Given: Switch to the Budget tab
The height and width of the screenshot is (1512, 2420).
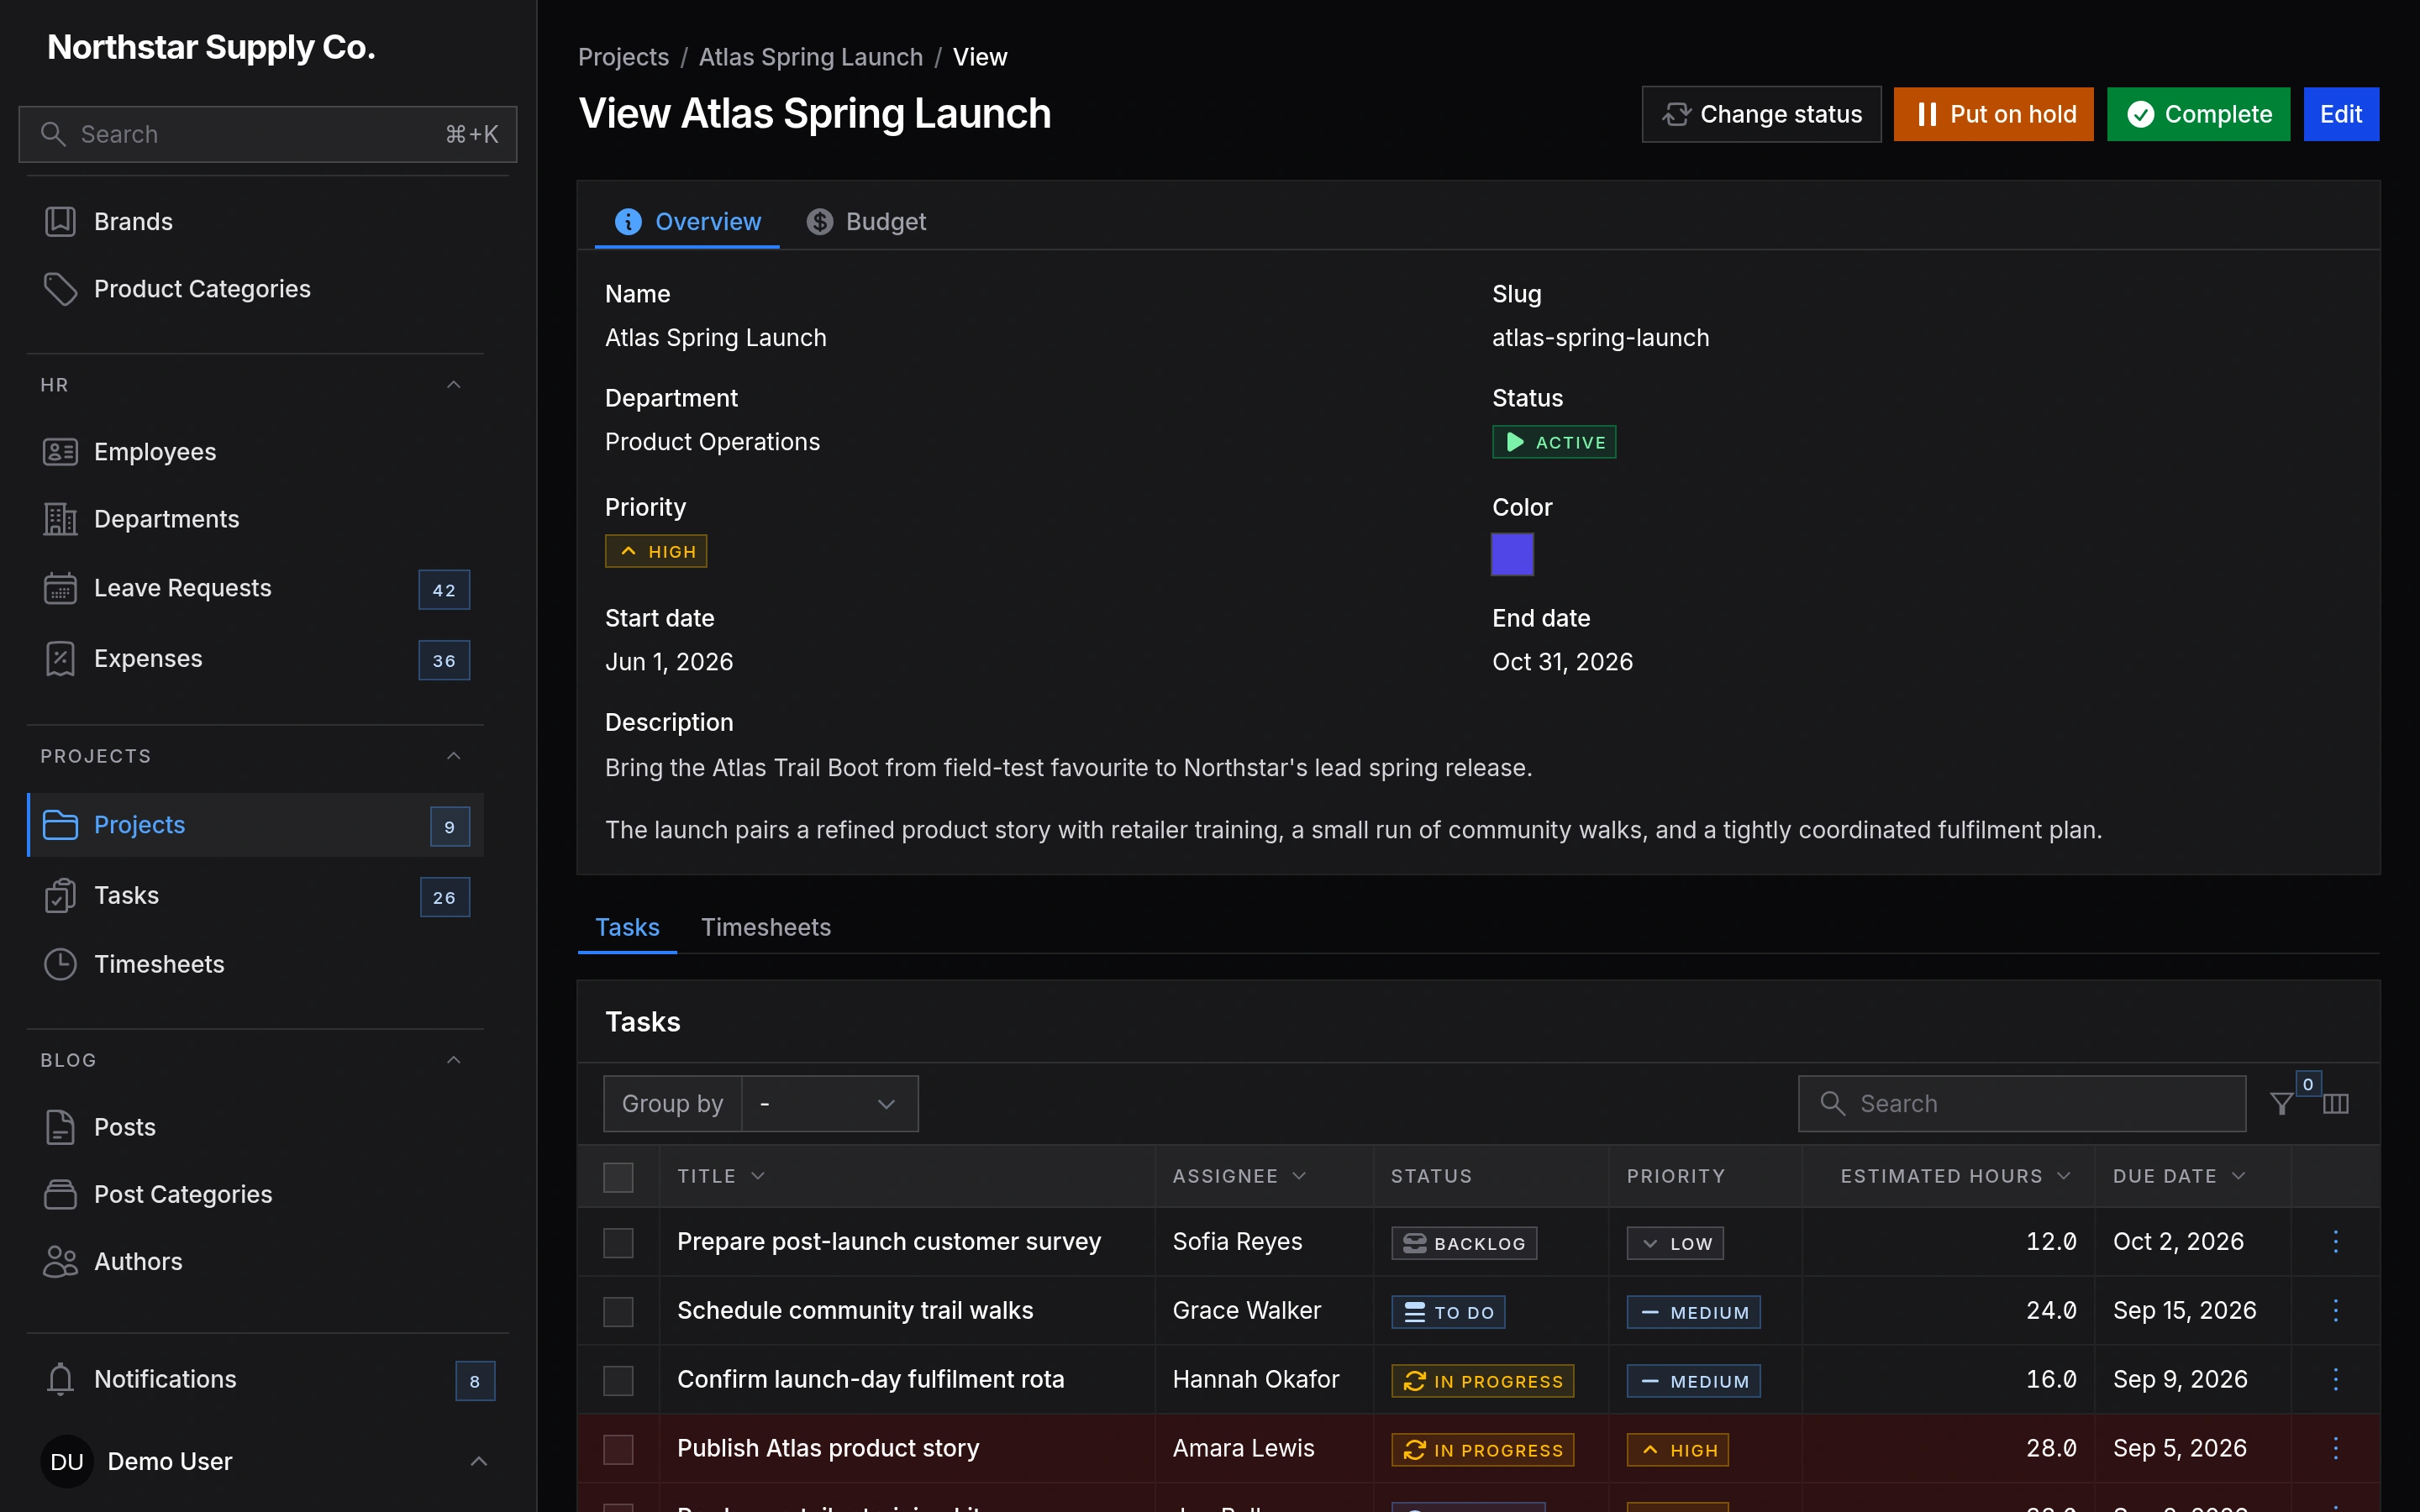Looking at the screenshot, I should click(x=866, y=222).
